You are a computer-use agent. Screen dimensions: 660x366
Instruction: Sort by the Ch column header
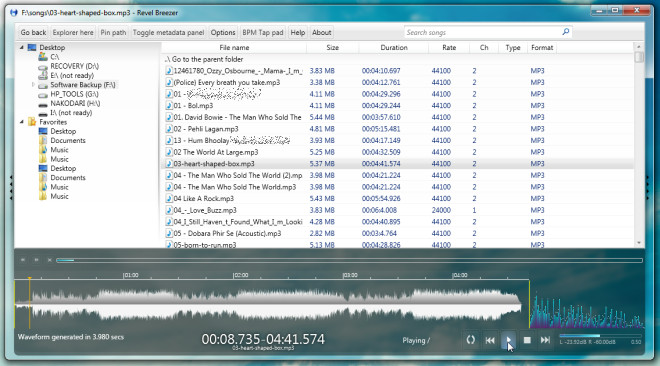click(x=484, y=48)
